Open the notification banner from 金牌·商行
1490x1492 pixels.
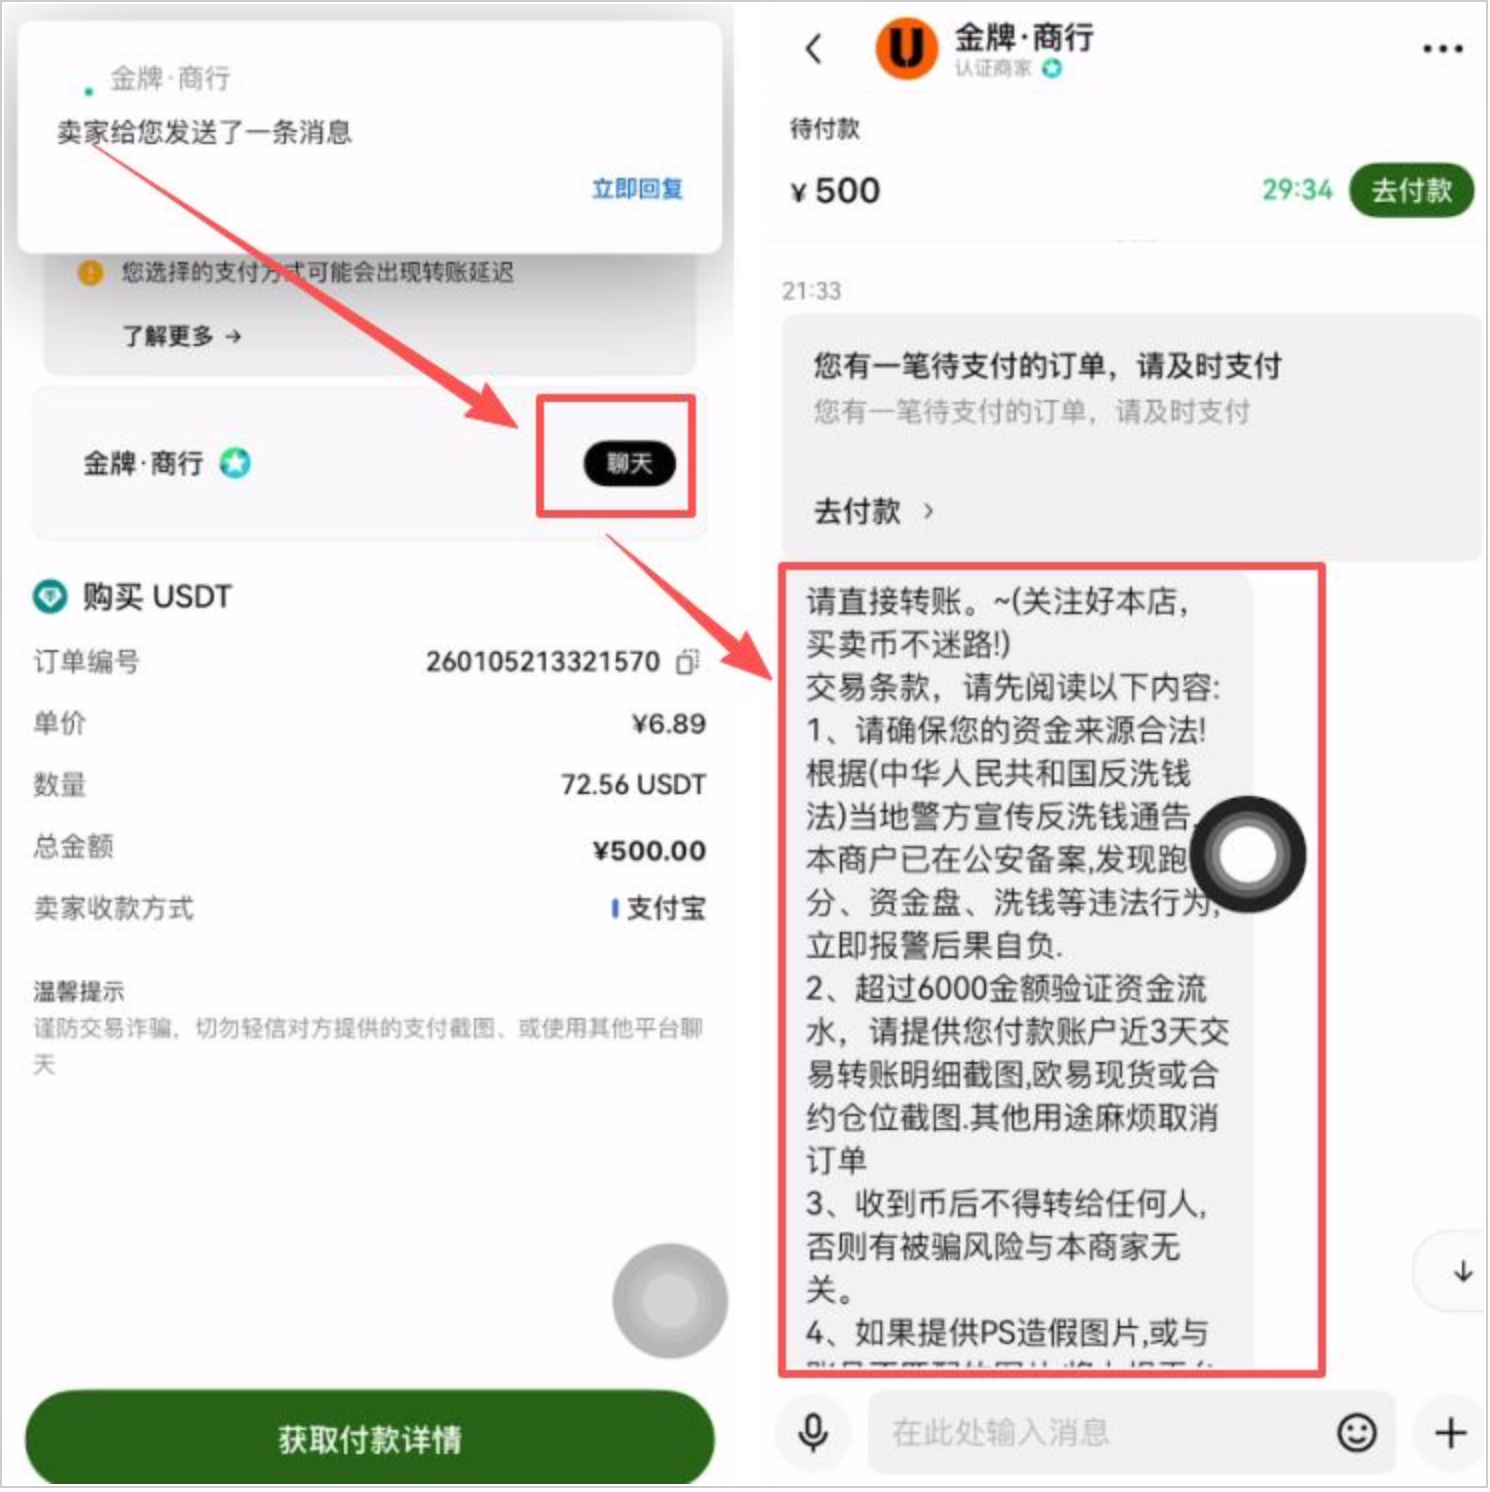pyautogui.click(x=369, y=136)
